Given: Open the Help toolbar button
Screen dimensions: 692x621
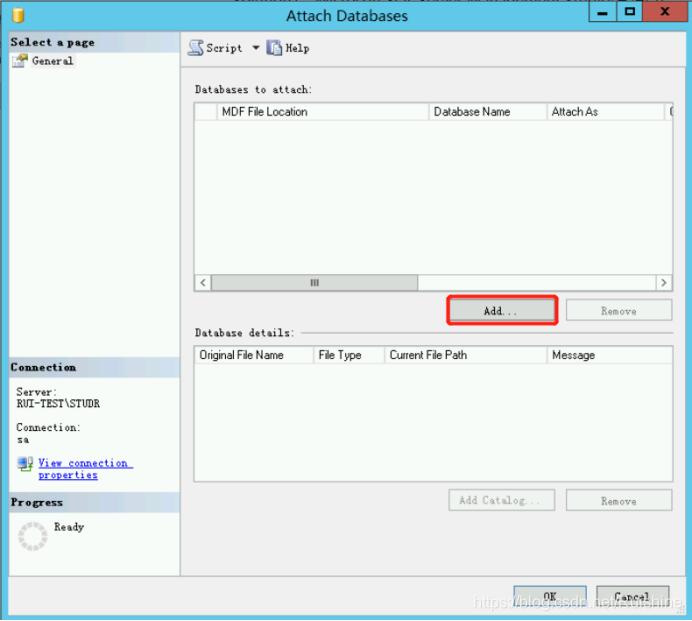Looking at the screenshot, I should tap(288, 48).
